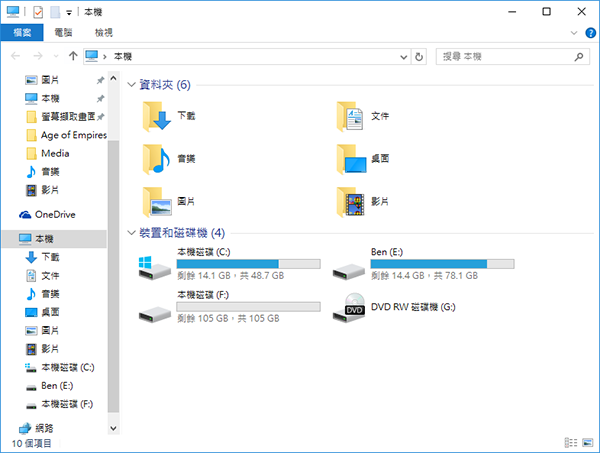Select 音樂 under quick access list
600x453 pixels.
42,172
